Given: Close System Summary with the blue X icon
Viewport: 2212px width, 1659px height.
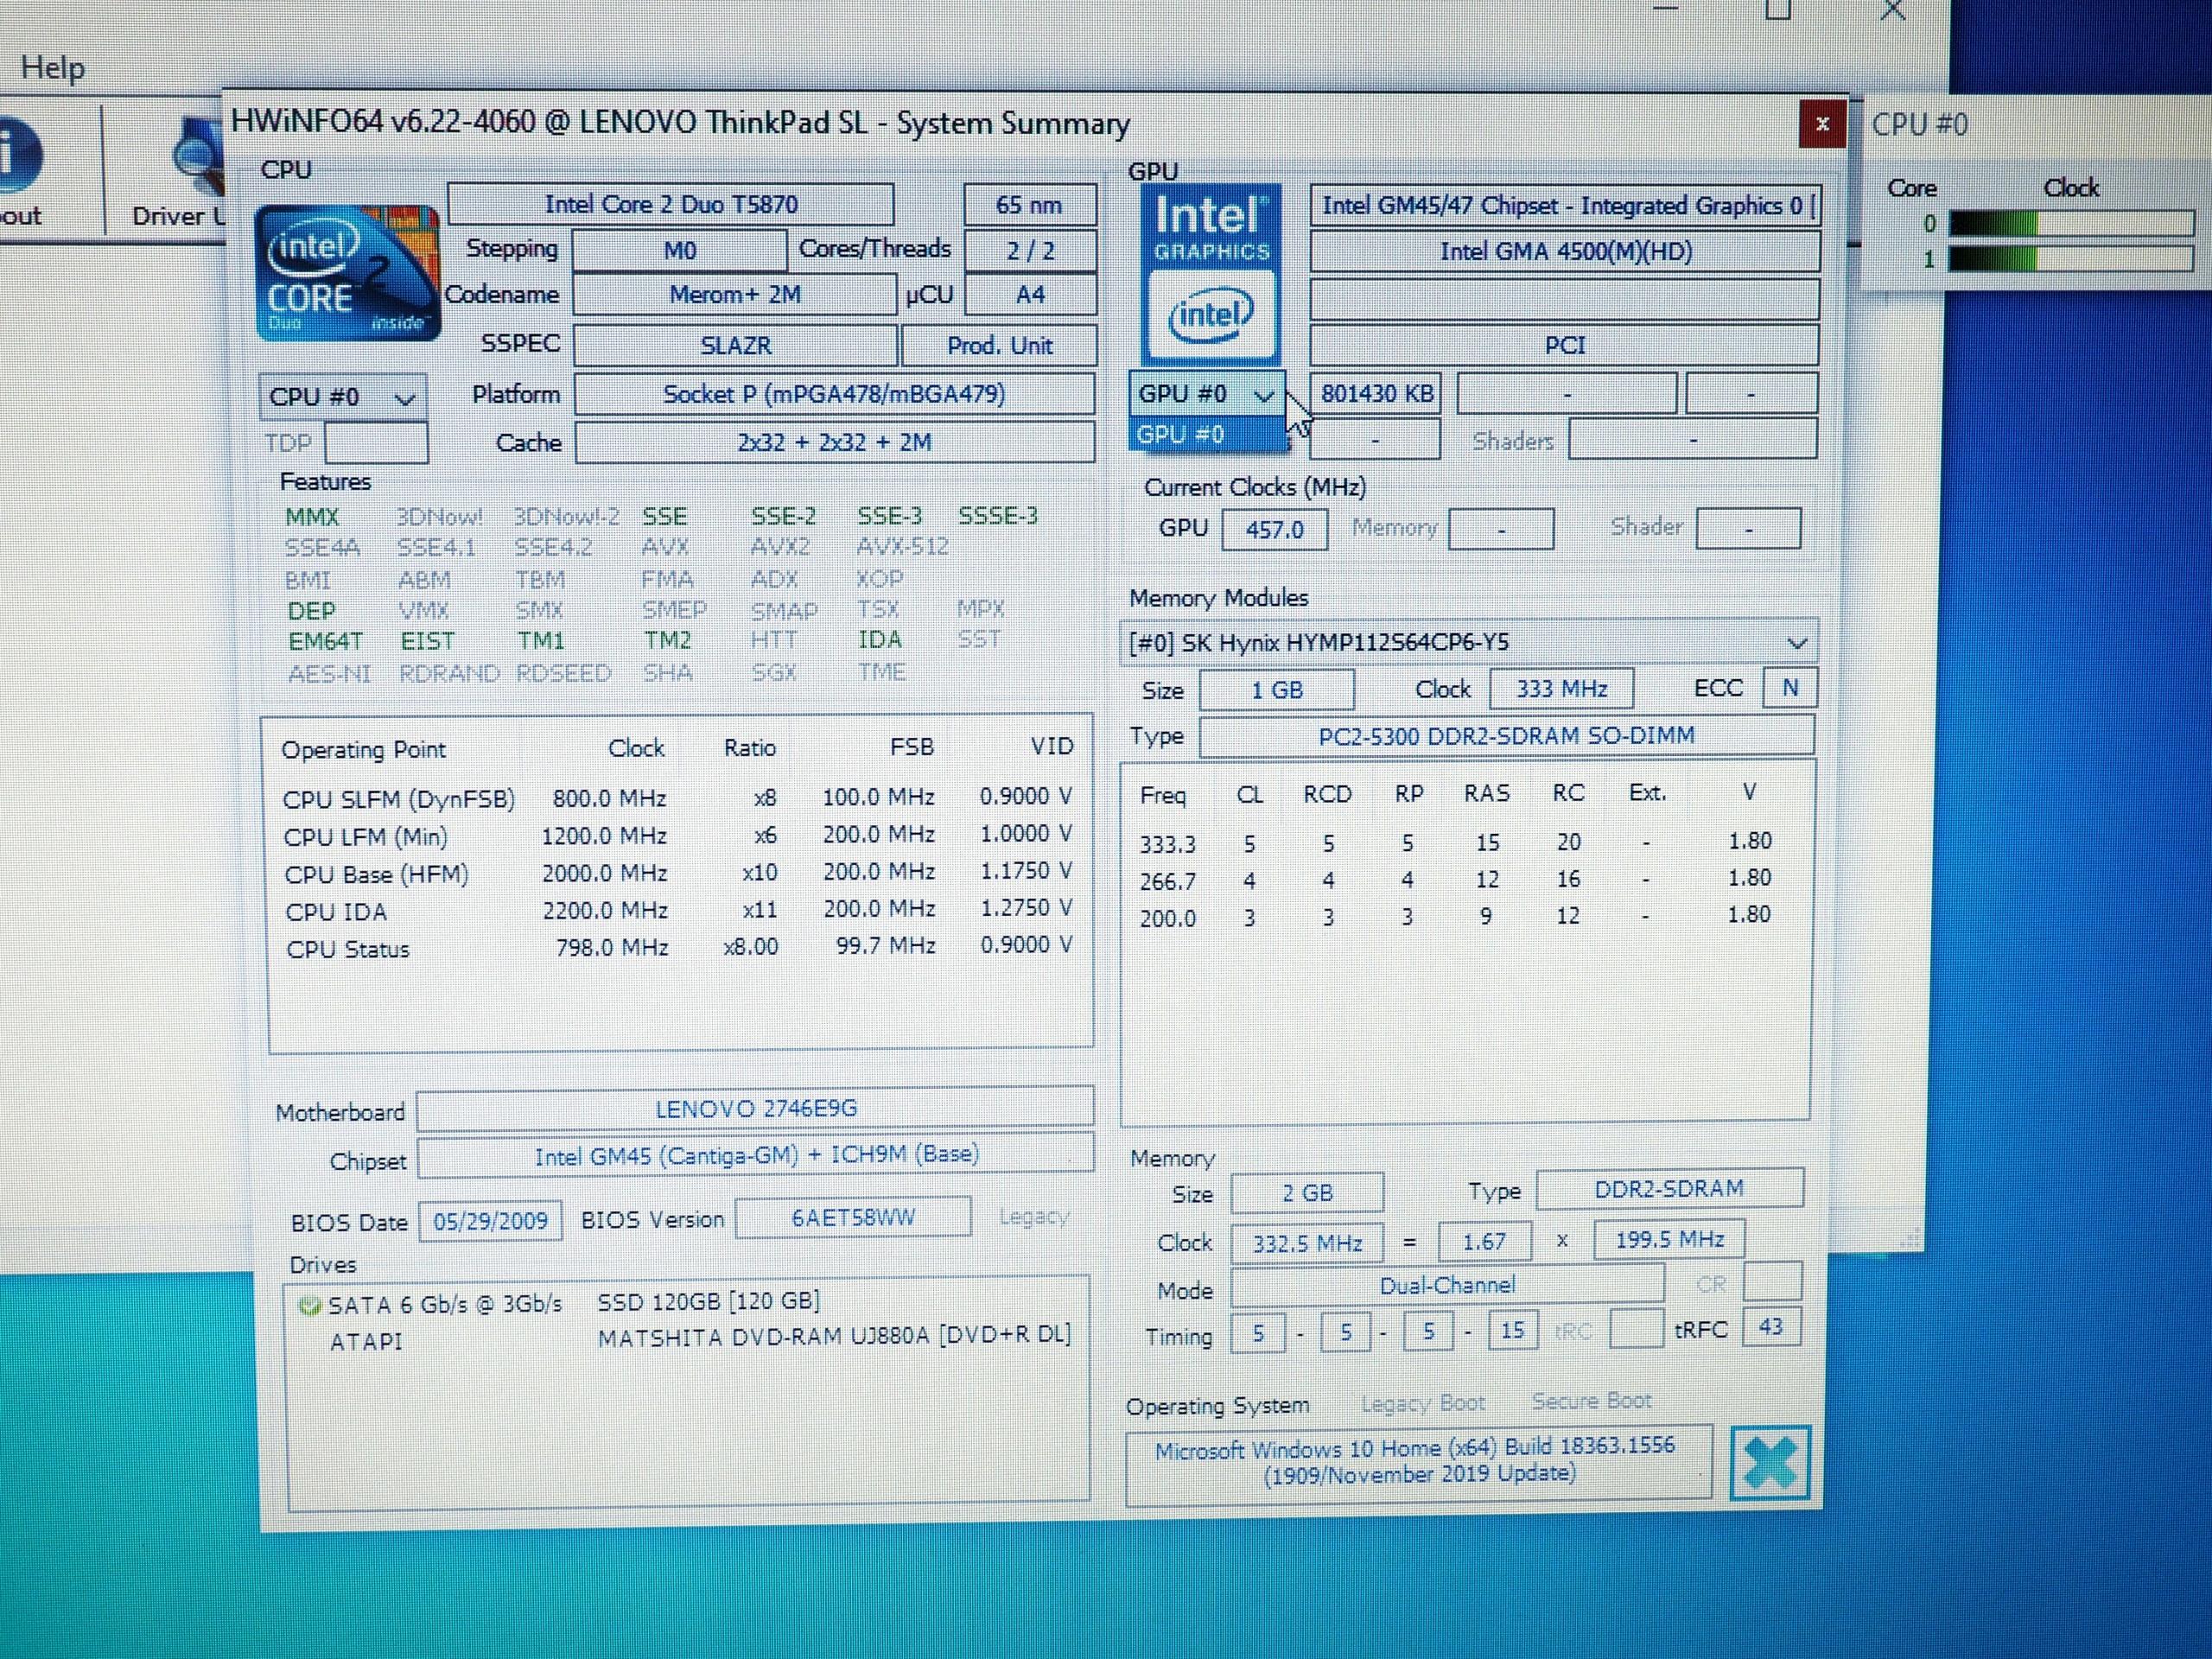Looking at the screenshot, I should pos(1769,1462).
